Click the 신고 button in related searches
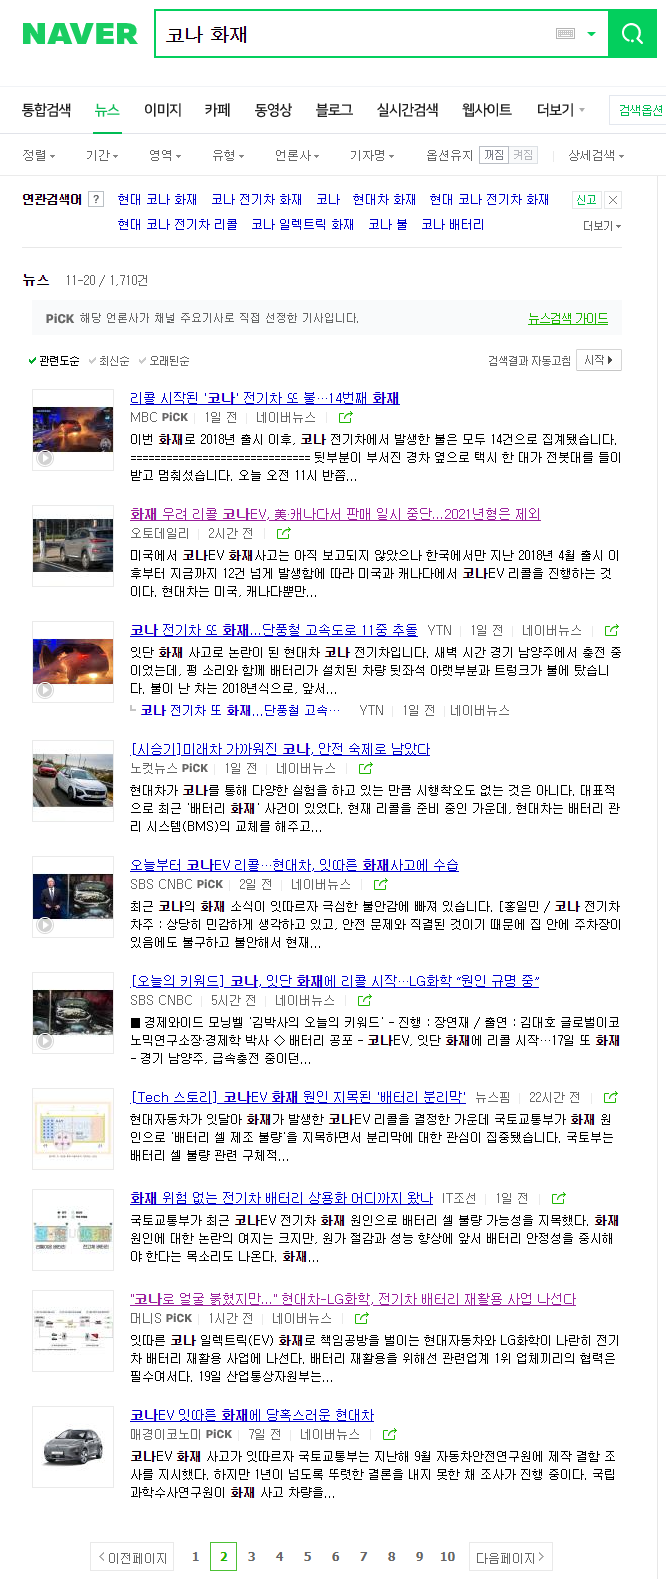Image resolution: width=666 pixels, height=1579 pixels. 586,200
